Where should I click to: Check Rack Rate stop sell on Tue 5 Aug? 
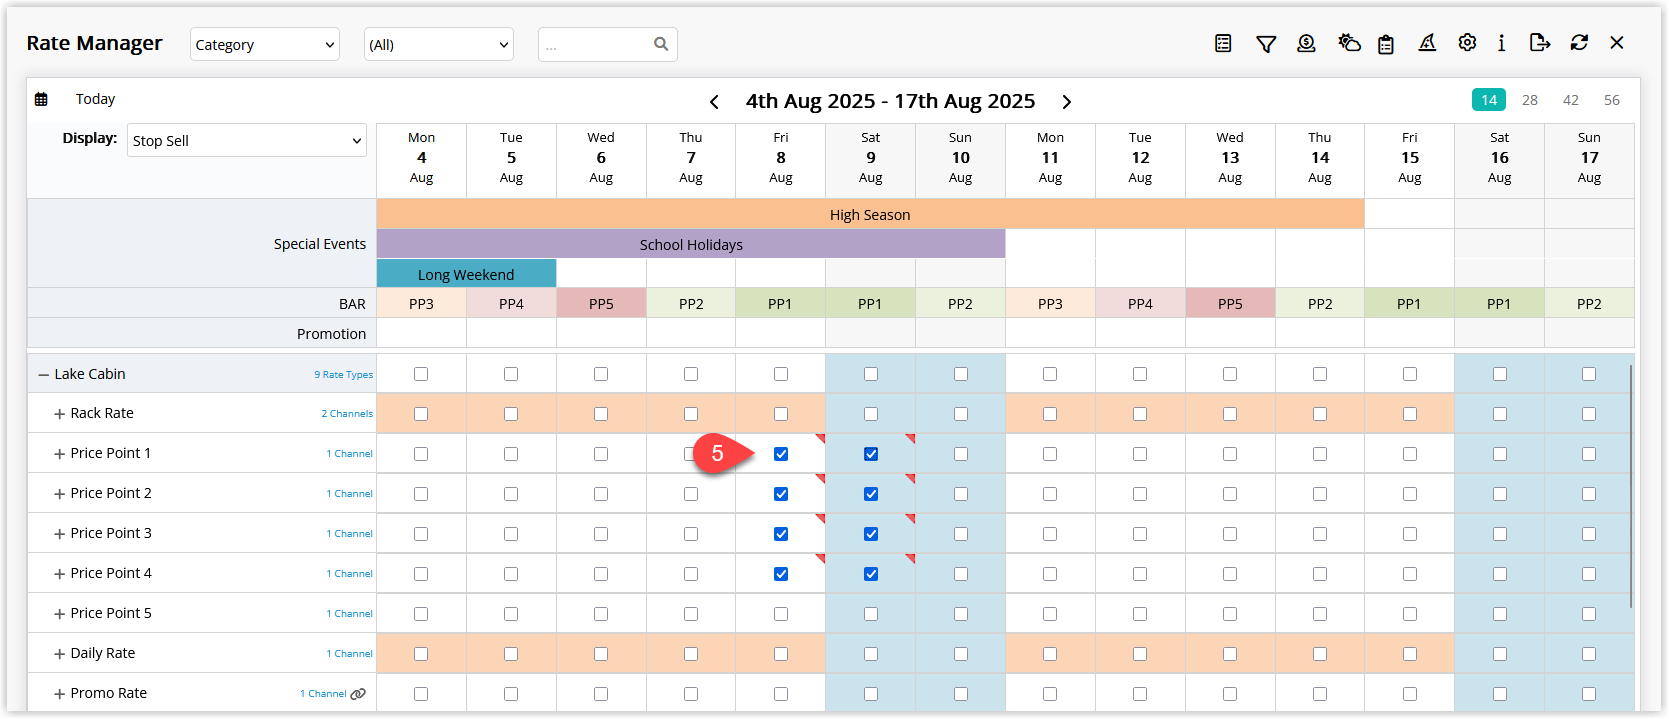coord(511,414)
